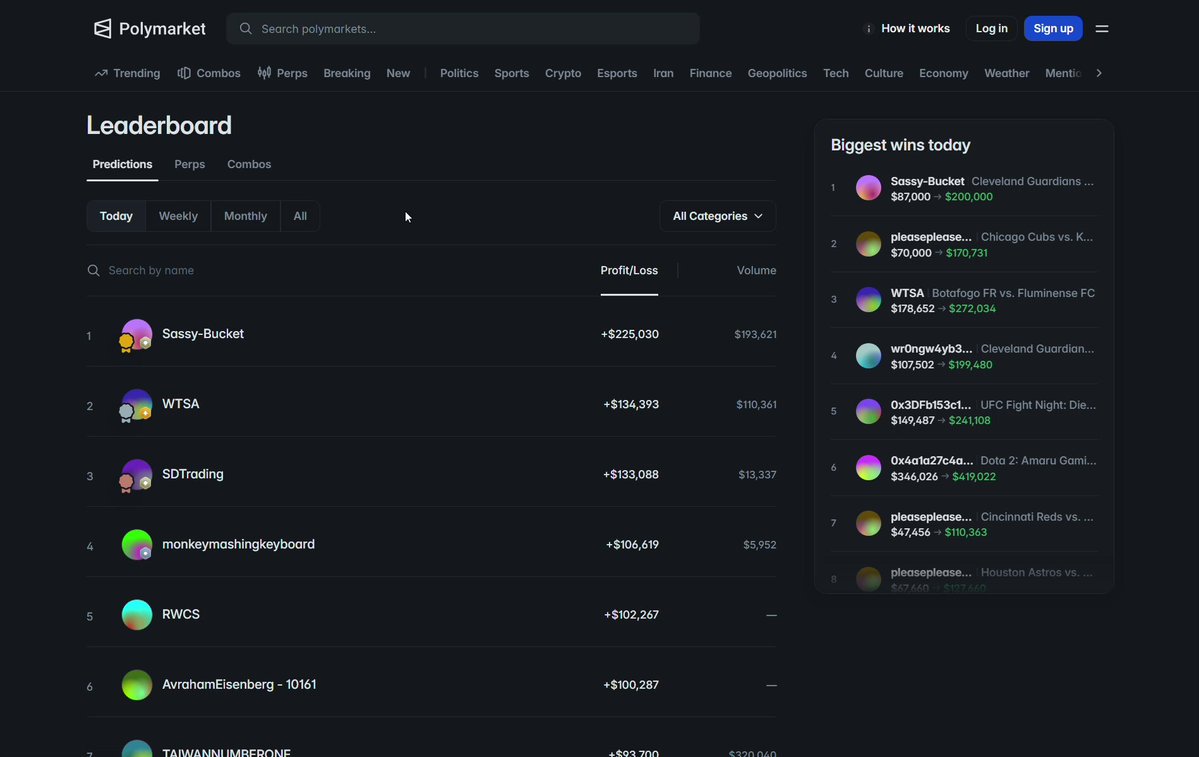The width and height of the screenshot is (1199, 757).
Task: Open the hamburger menu icon
Action: coord(1102,28)
